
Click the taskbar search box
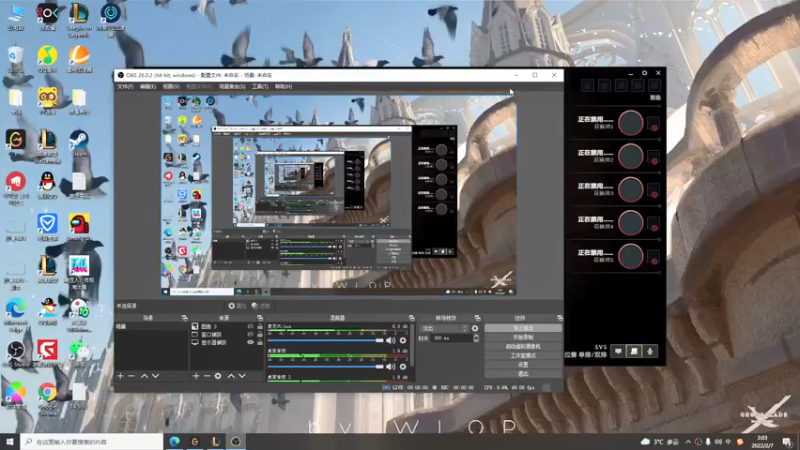(x=92, y=441)
